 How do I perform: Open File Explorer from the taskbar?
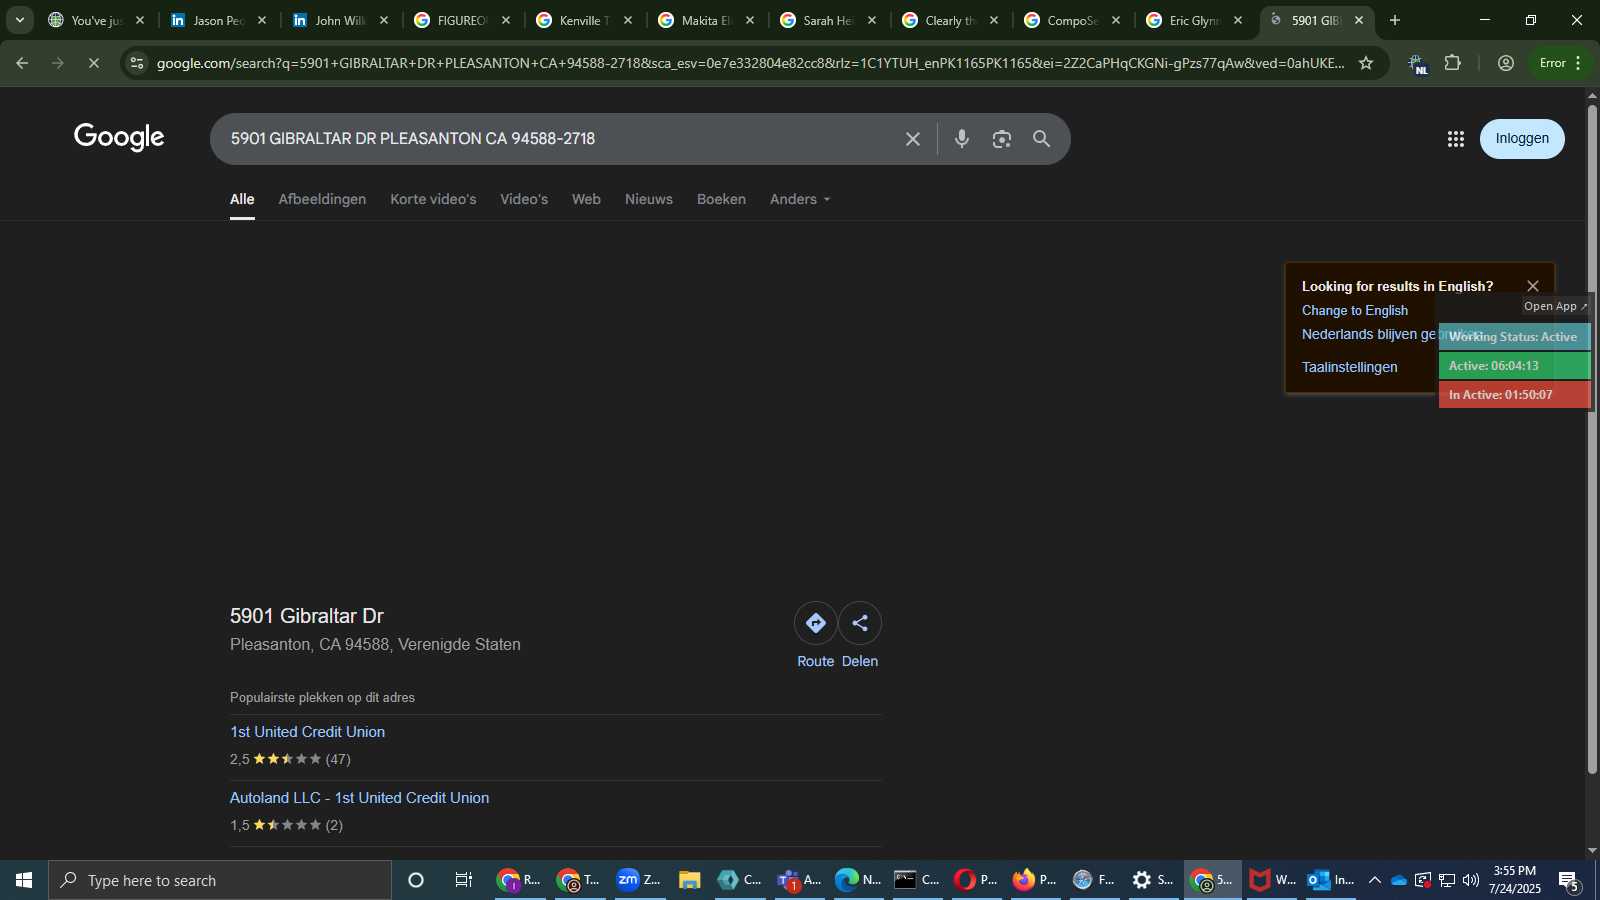click(689, 880)
